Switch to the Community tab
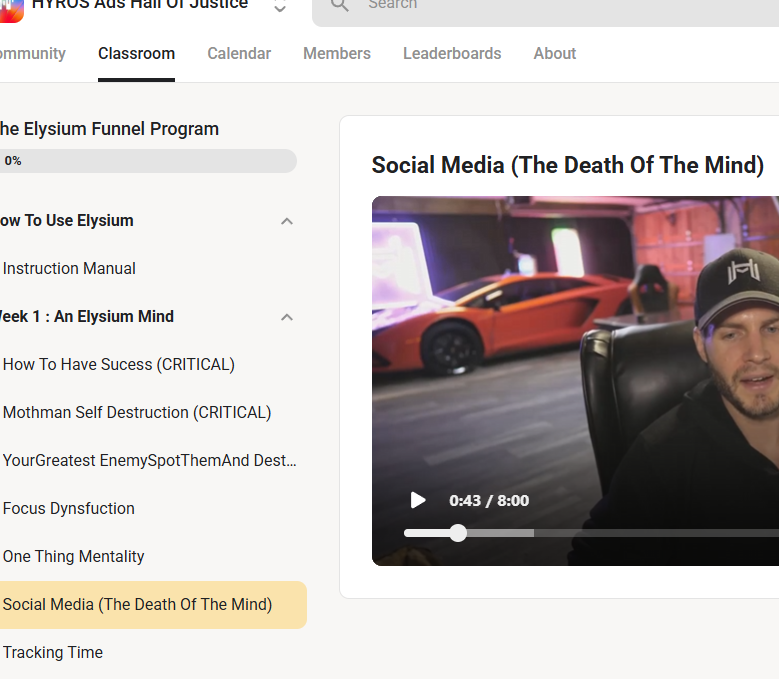Image resolution: width=779 pixels, height=679 pixels. pyautogui.click(x=32, y=54)
